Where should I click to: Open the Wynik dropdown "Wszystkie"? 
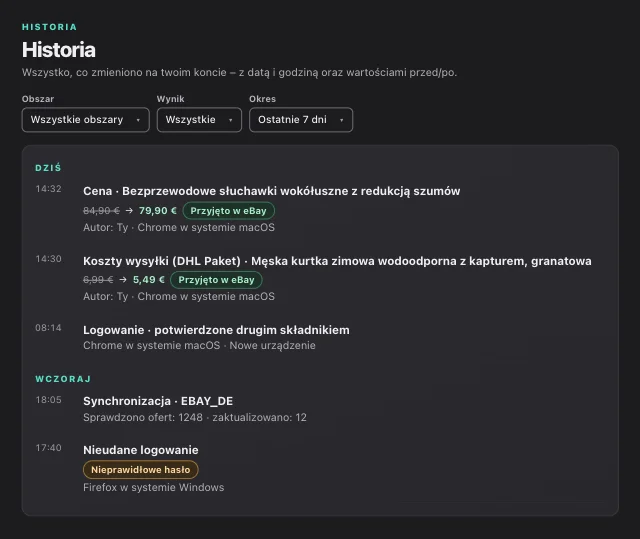tap(199, 120)
